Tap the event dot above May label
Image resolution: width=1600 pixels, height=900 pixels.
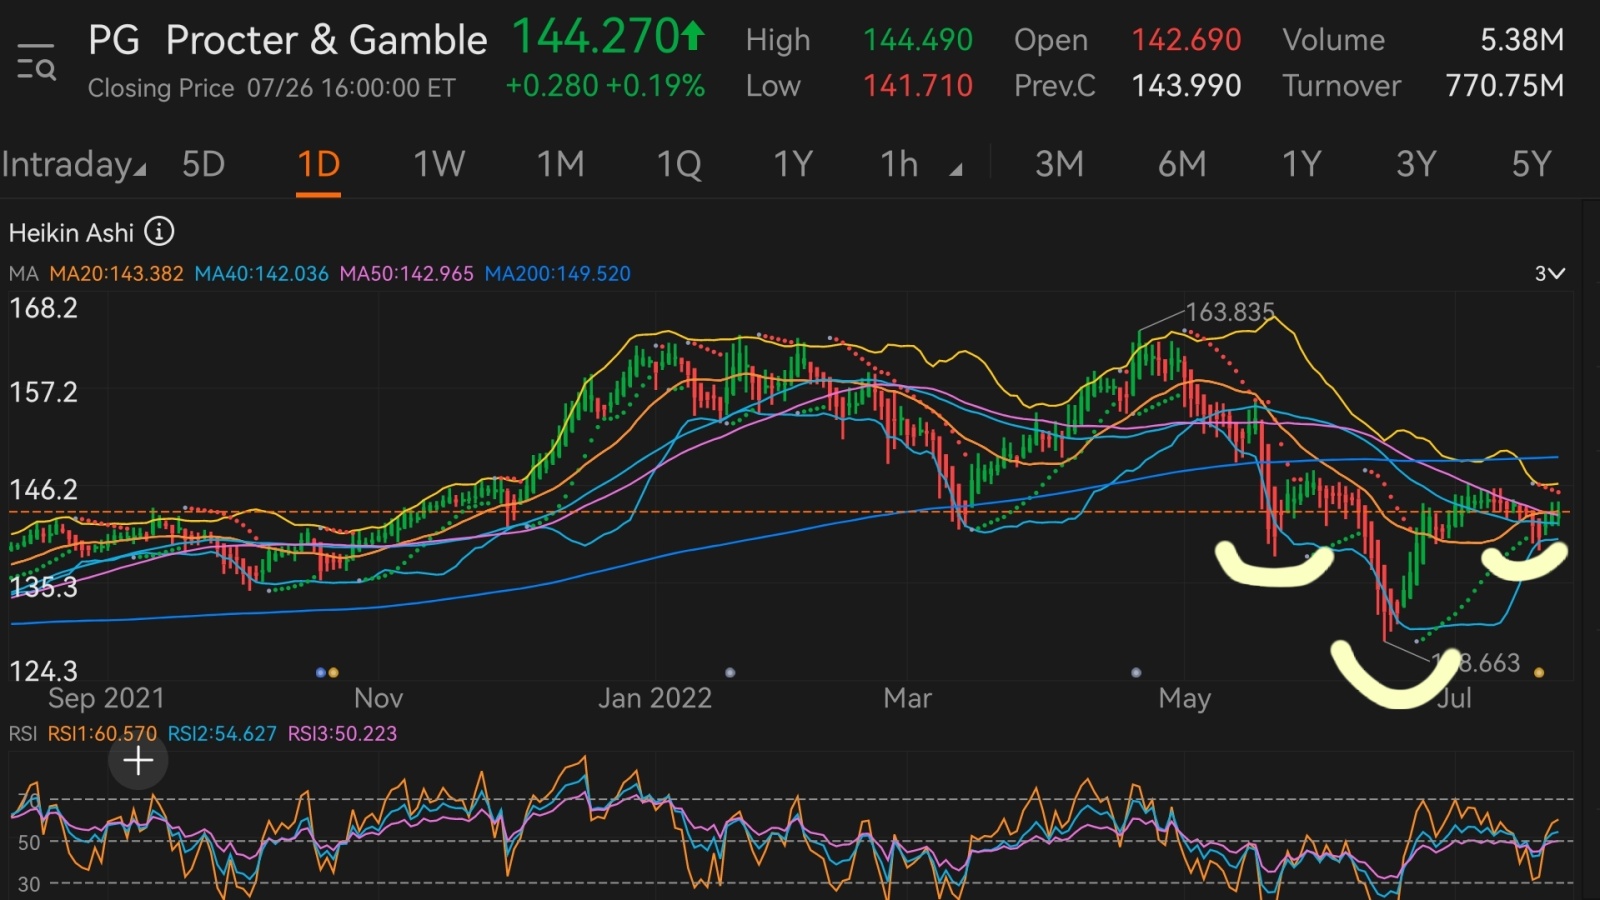click(1136, 673)
